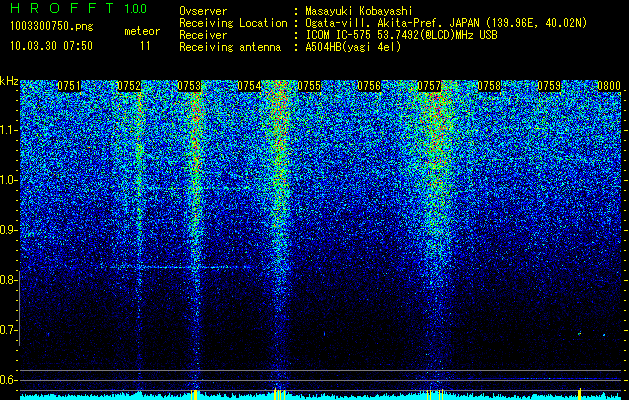The width and height of the screenshot is (629, 400).
Task: Click the 0800 time marker
Action: coord(609,86)
